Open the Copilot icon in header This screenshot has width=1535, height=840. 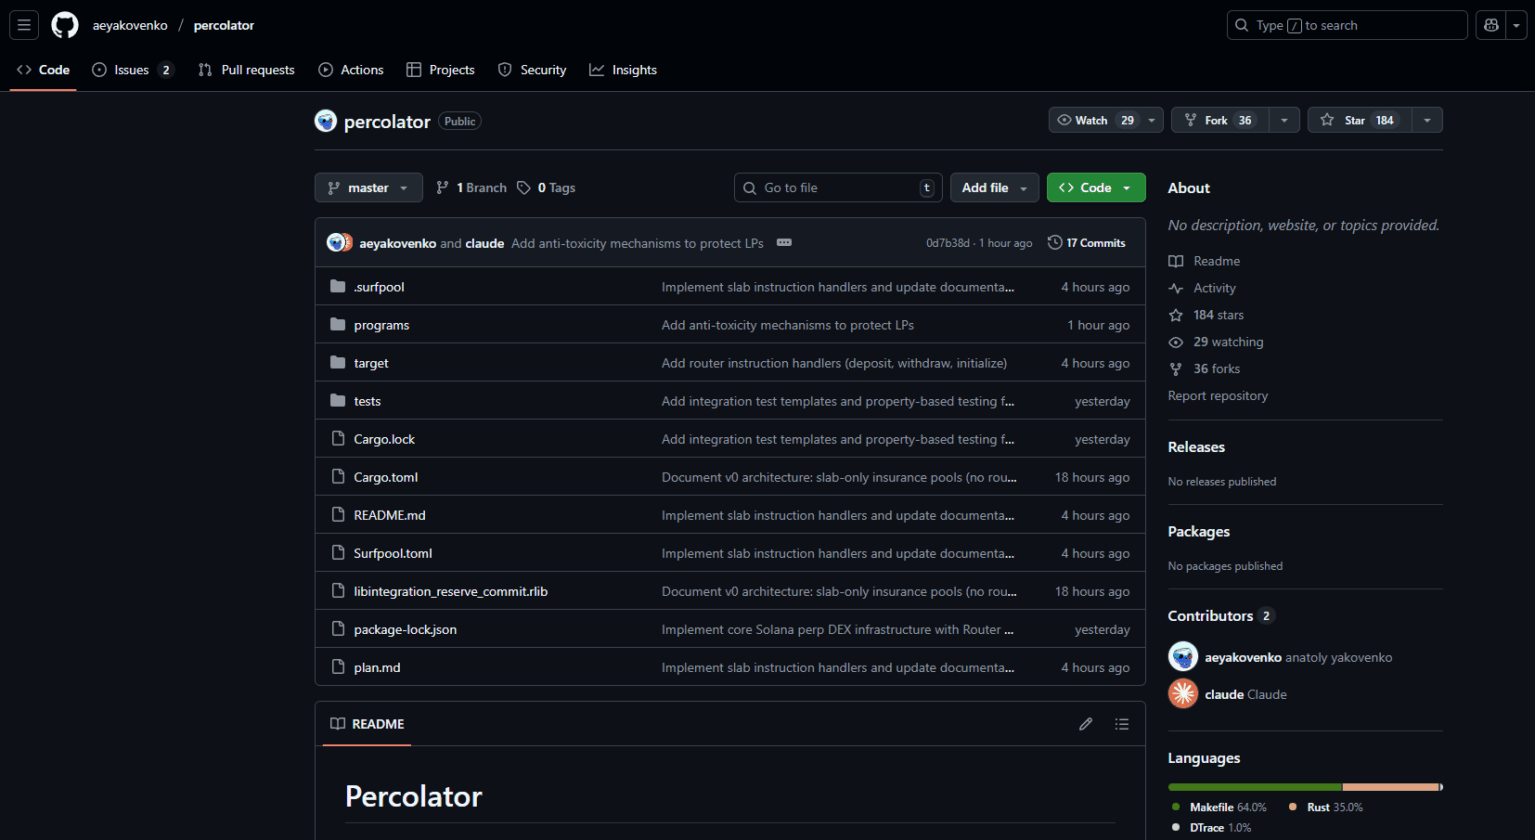coord(1491,25)
